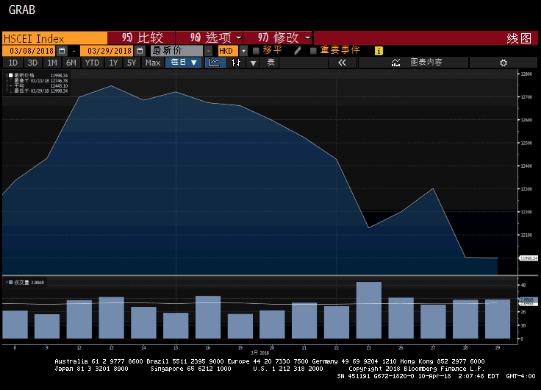
Task: Expand the 每日 daily period dropdown
Action: pos(183,62)
